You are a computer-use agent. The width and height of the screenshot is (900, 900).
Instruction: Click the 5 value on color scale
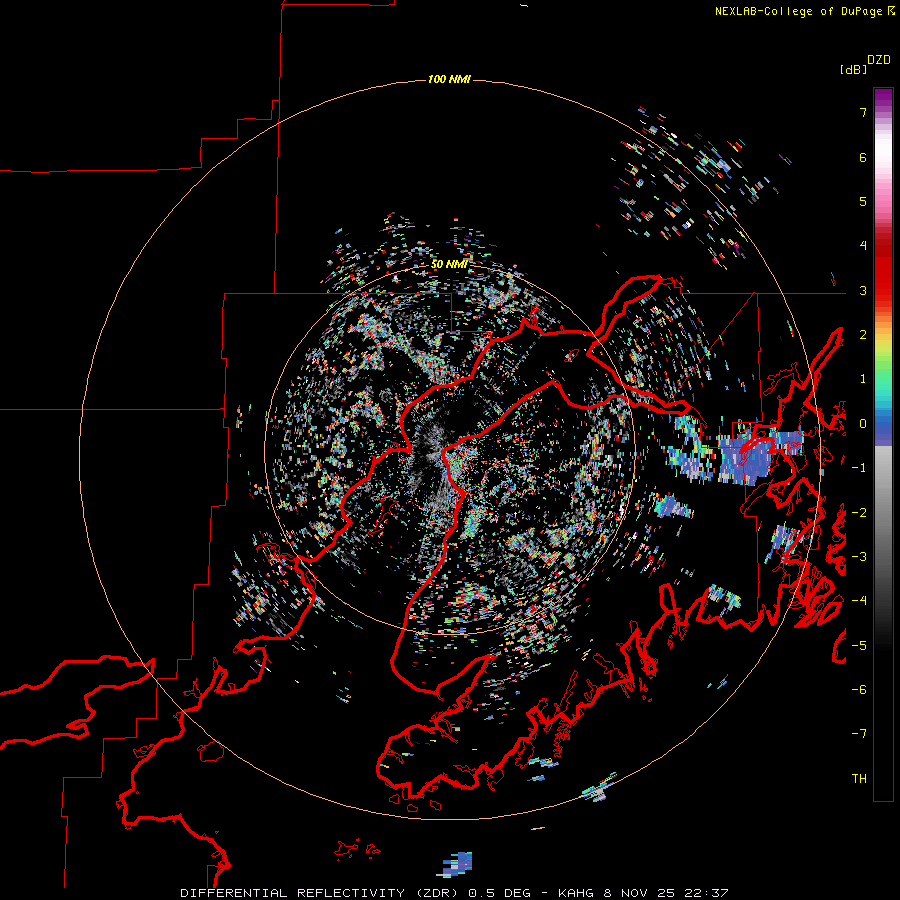click(863, 201)
